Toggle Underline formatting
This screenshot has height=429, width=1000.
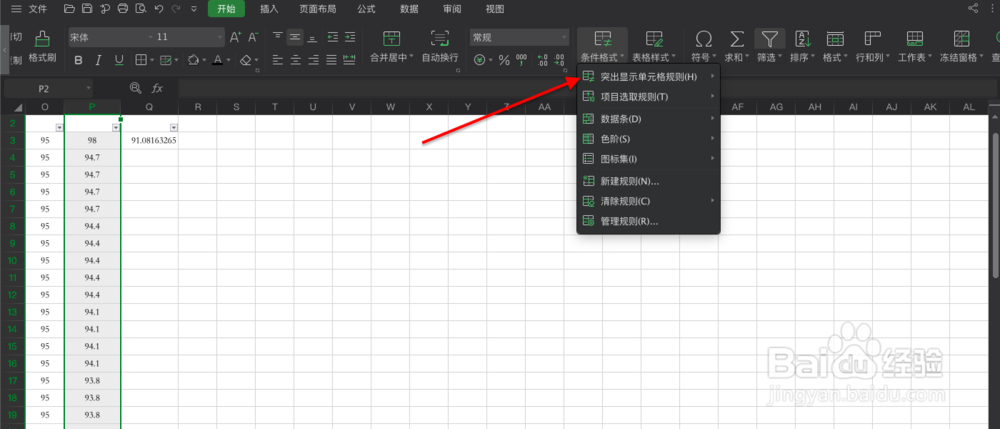point(119,60)
